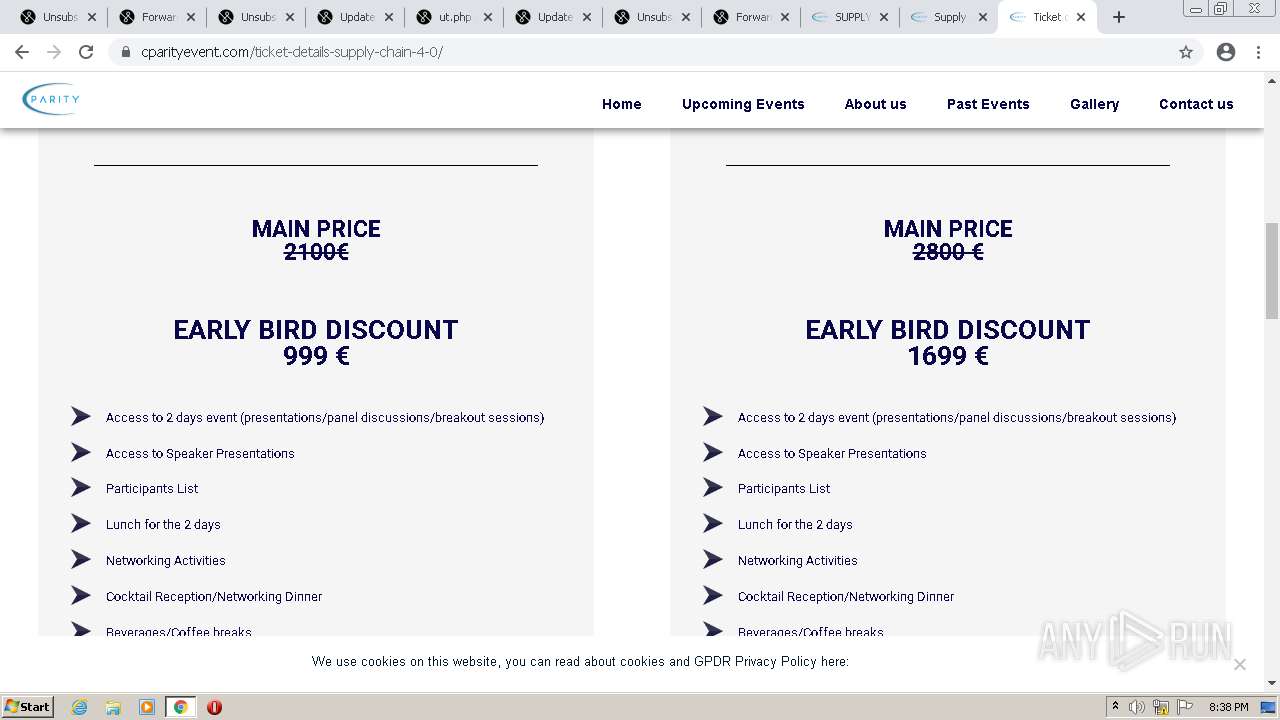Reload the page with the refresh icon

[x=86, y=52]
